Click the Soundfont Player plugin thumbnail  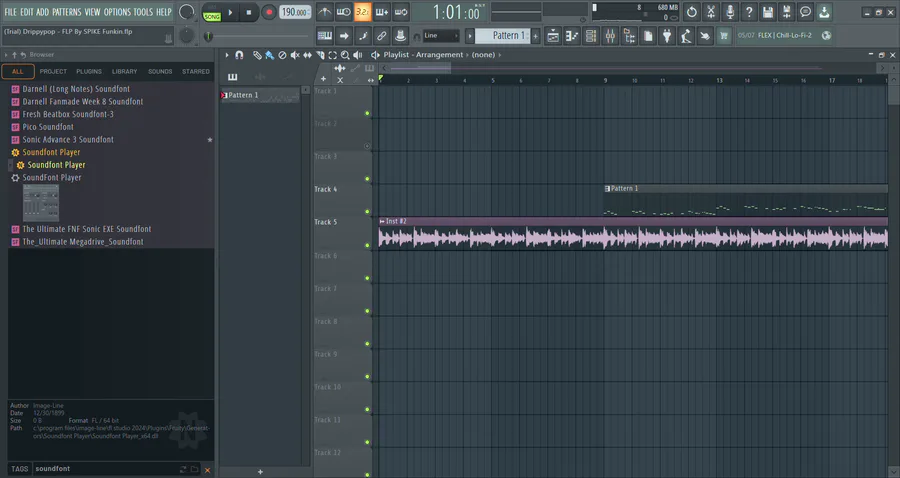pos(41,203)
